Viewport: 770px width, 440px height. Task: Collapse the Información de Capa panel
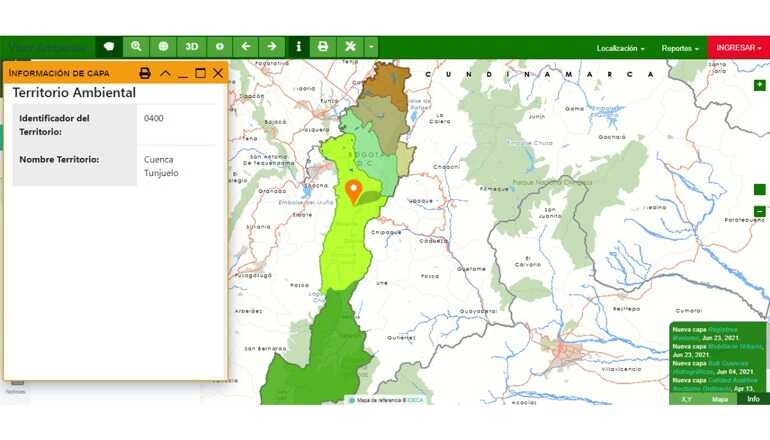click(166, 73)
